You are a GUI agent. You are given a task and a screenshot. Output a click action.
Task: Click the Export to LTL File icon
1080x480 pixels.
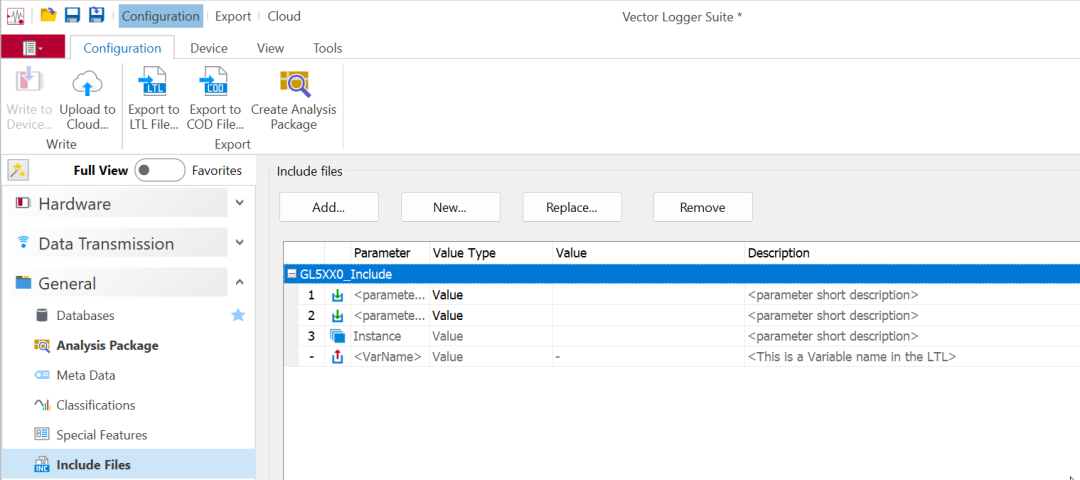pyautogui.click(x=153, y=83)
